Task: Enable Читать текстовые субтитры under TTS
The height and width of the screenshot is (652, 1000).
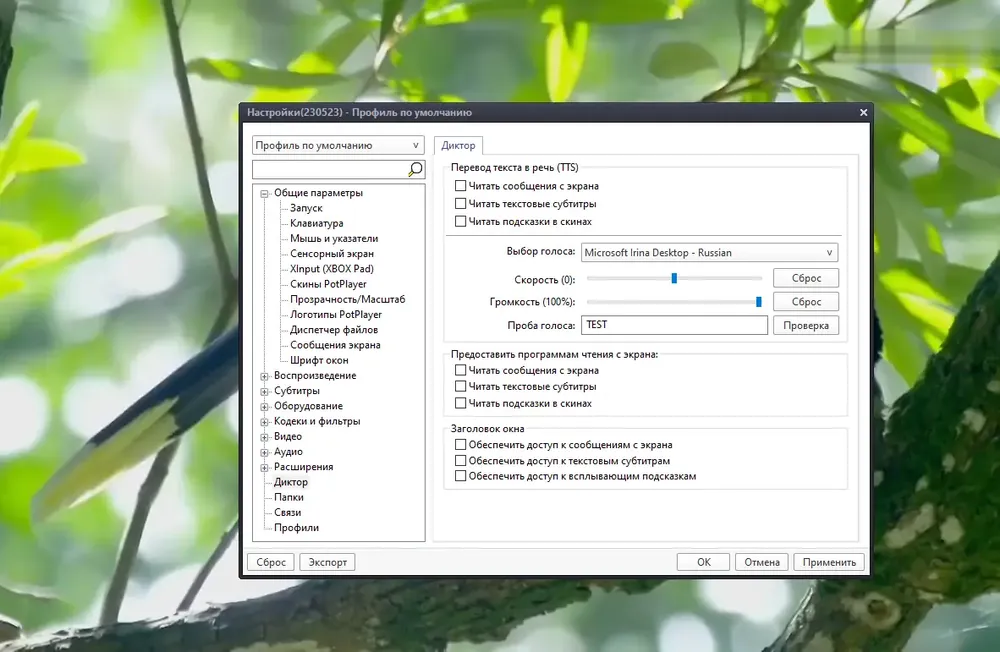Action: pyautogui.click(x=460, y=204)
